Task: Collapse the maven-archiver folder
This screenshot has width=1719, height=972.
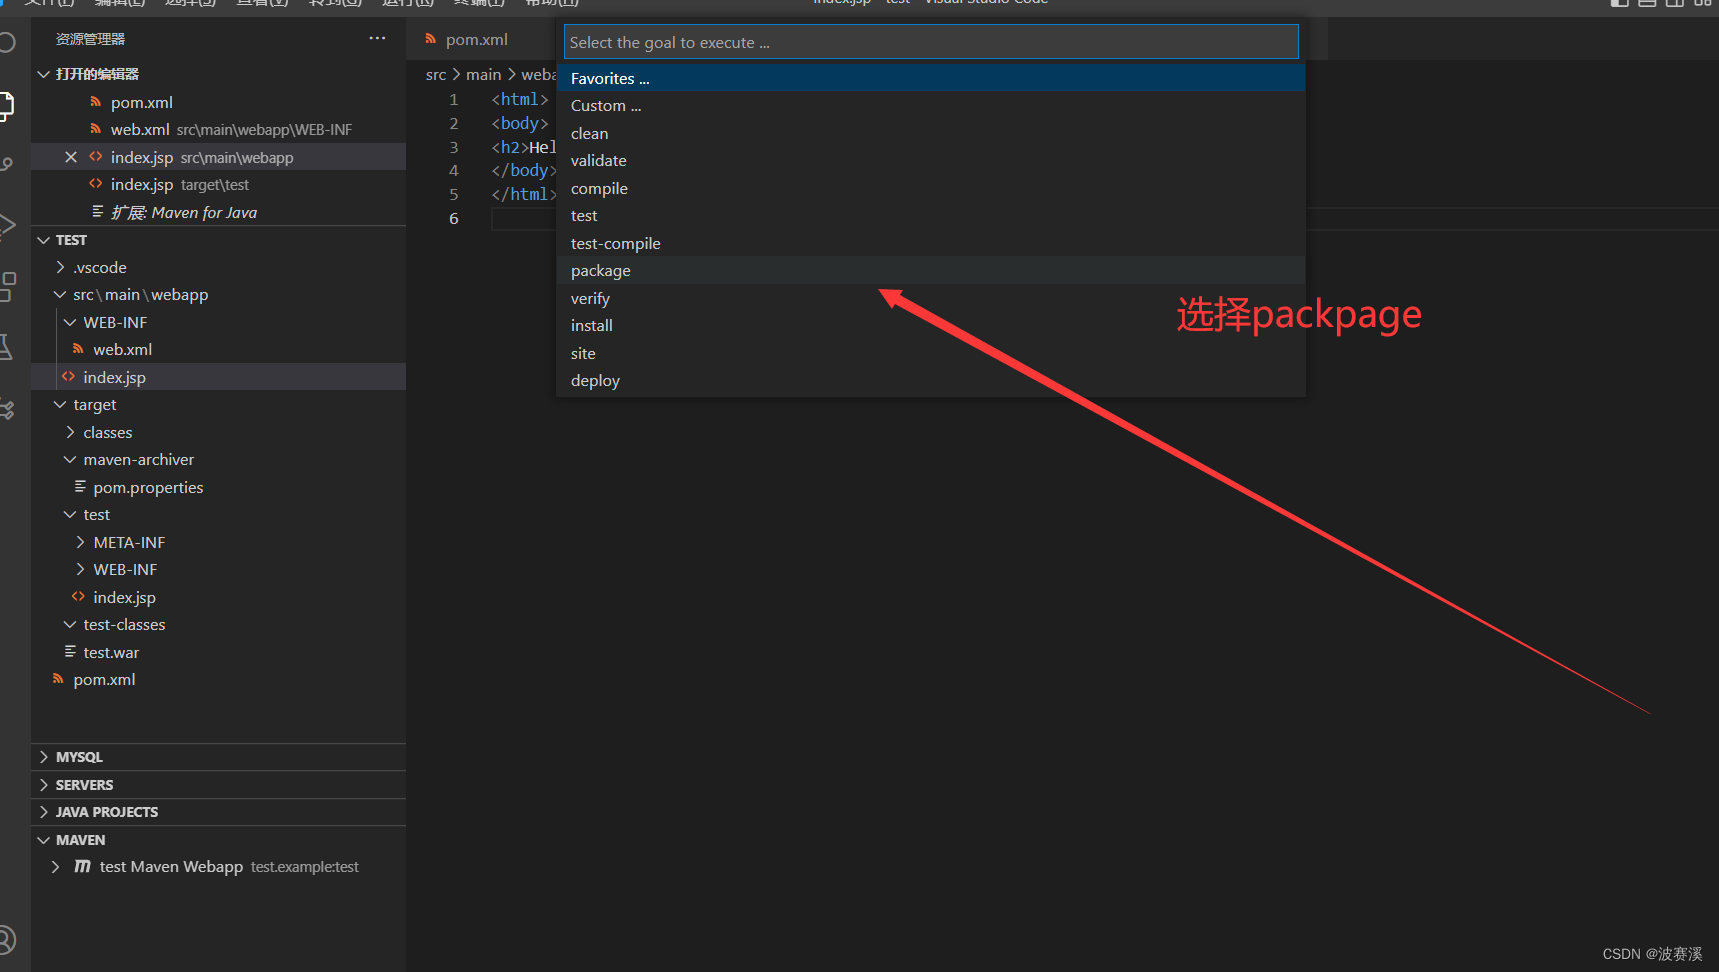Action: click(70, 459)
